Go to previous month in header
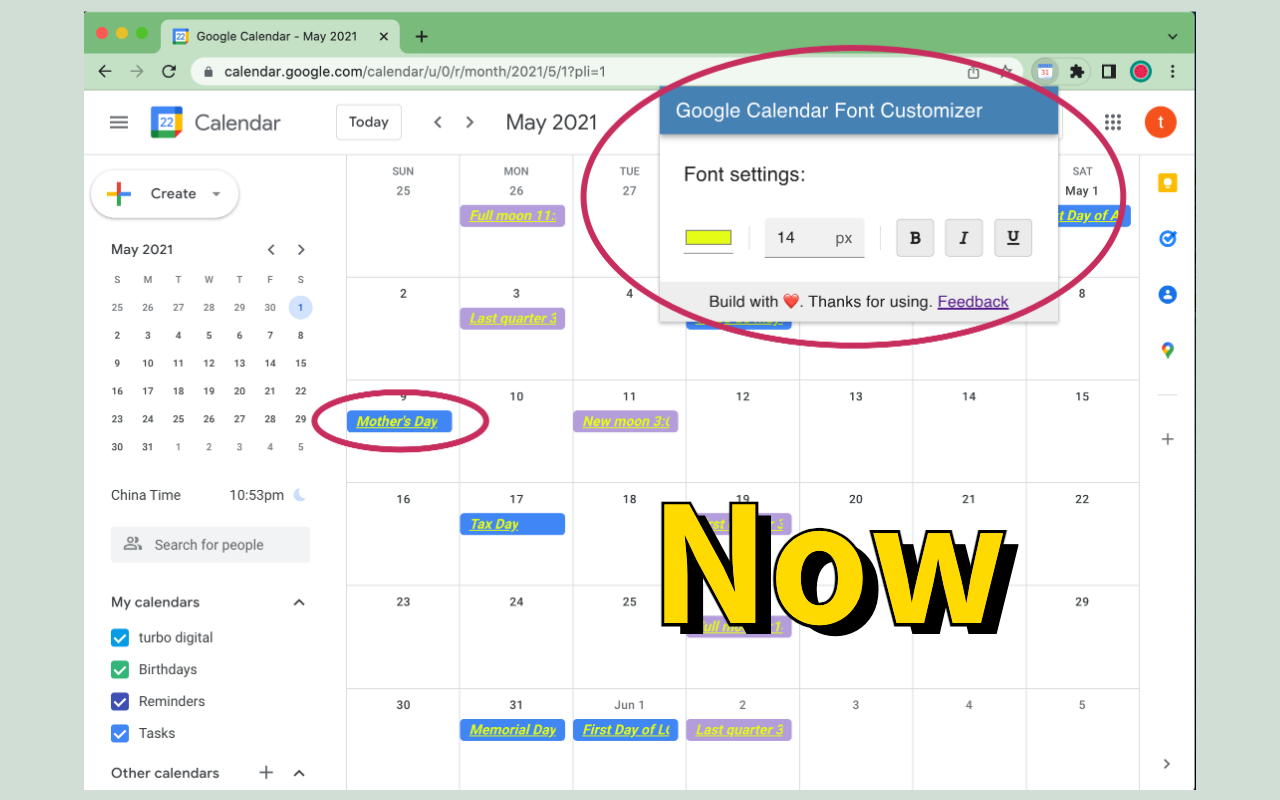Image resolution: width=1280 pixels, height=800 pixels. (x=437, y=122)
